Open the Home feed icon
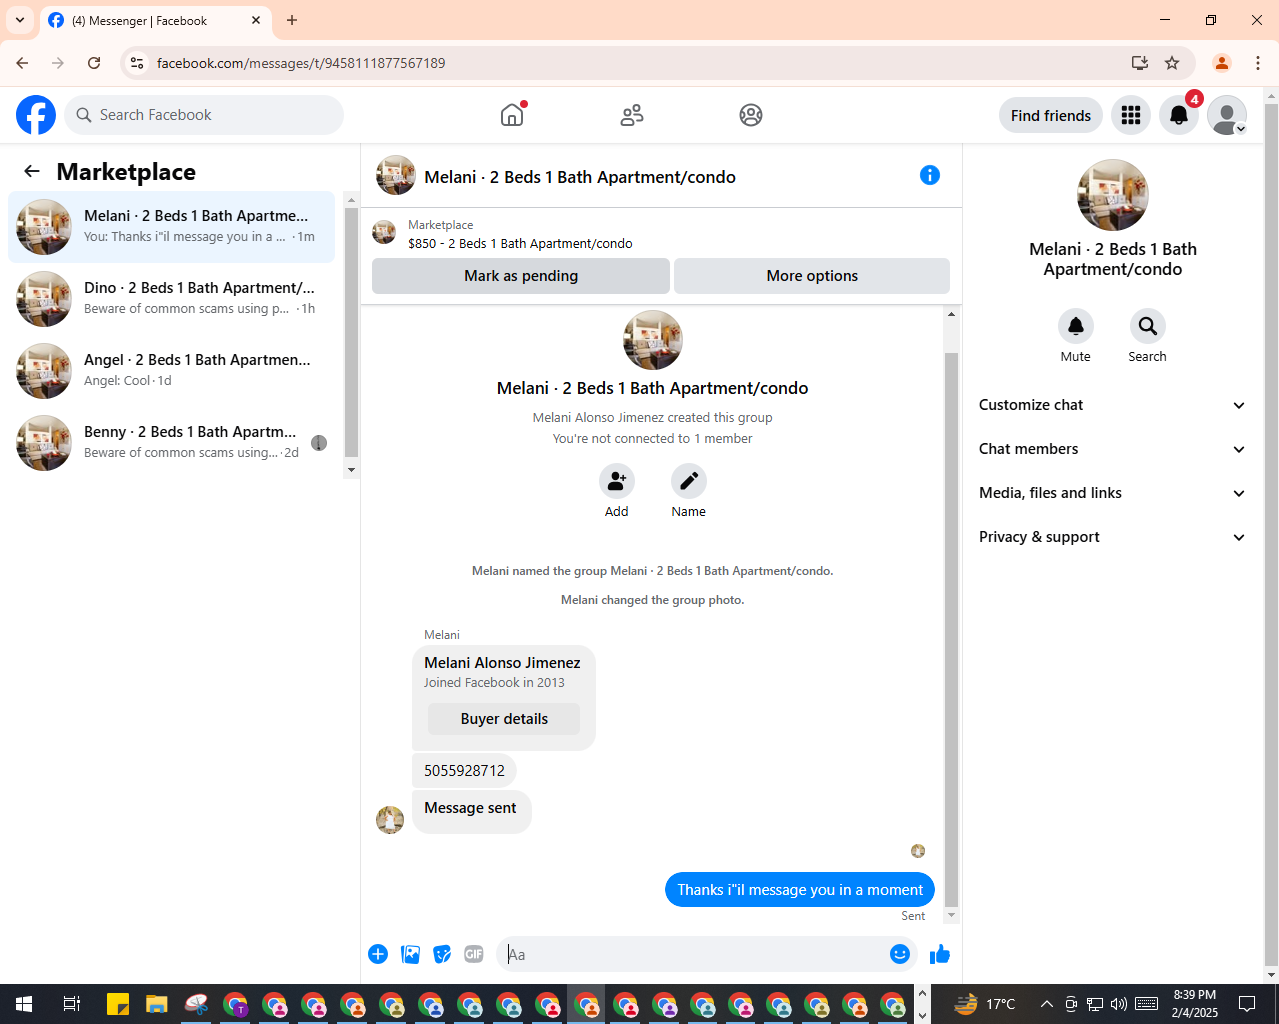The height and width of the screenshot is (1024, 1279). [512, 115]
